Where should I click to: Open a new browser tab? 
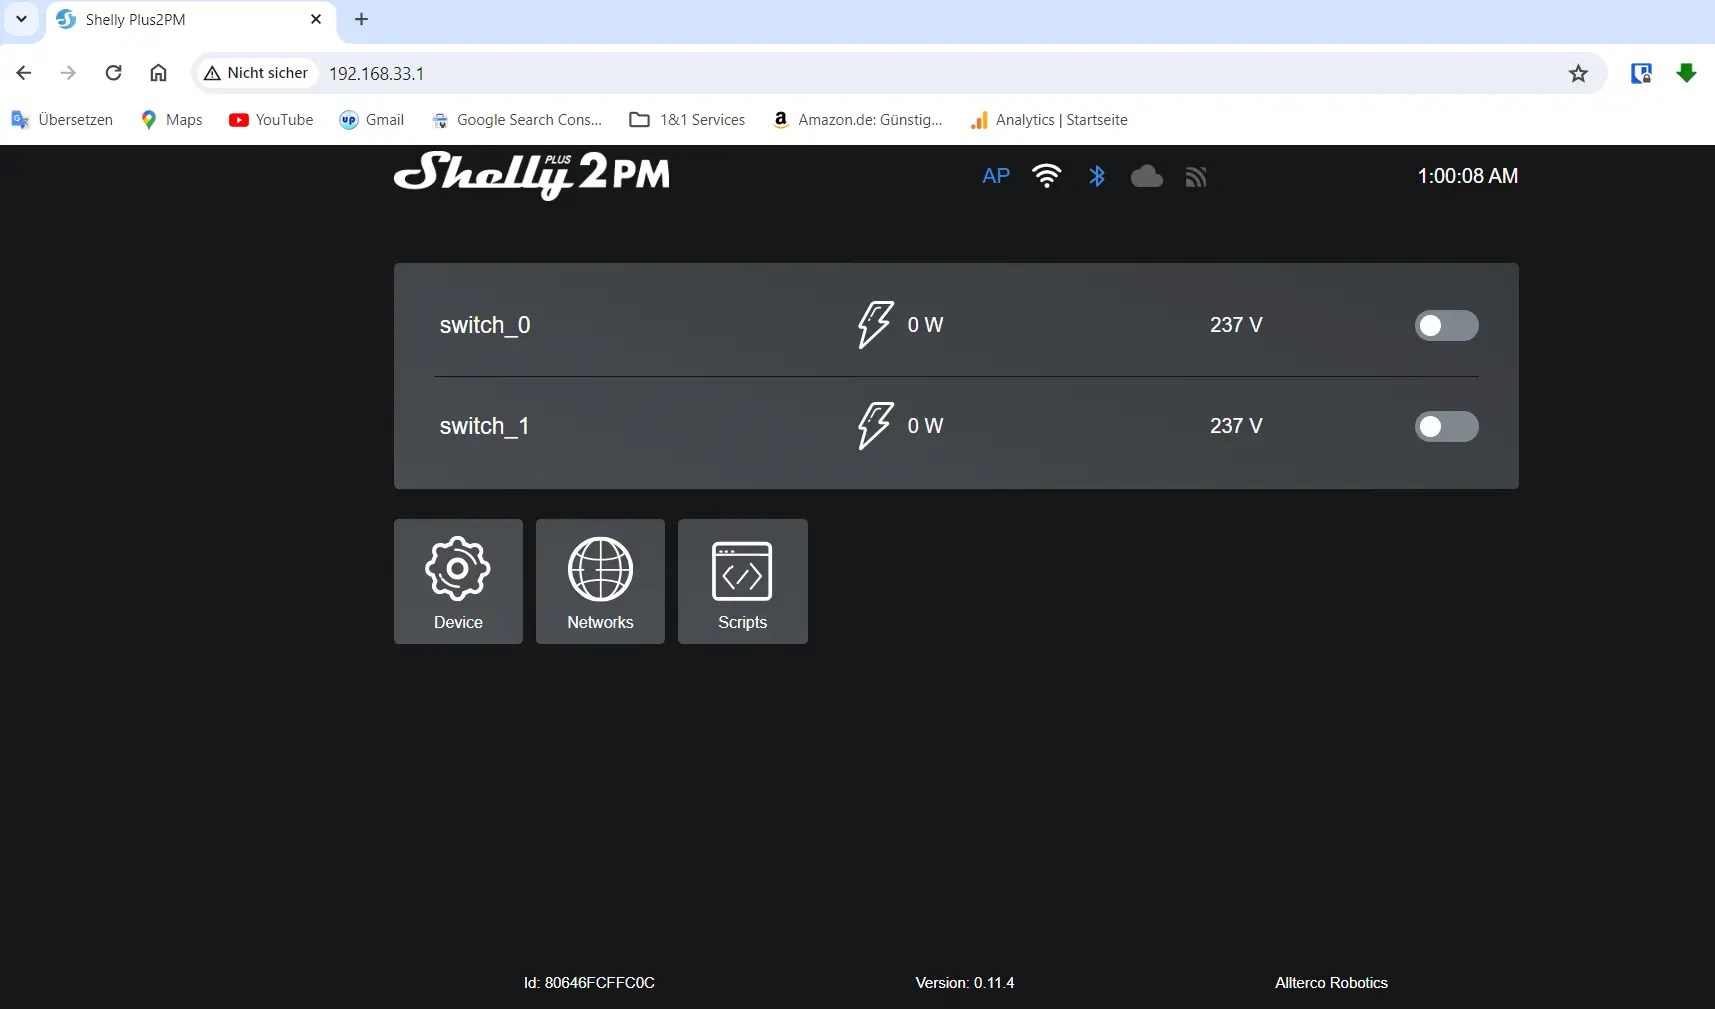point(361,19)
